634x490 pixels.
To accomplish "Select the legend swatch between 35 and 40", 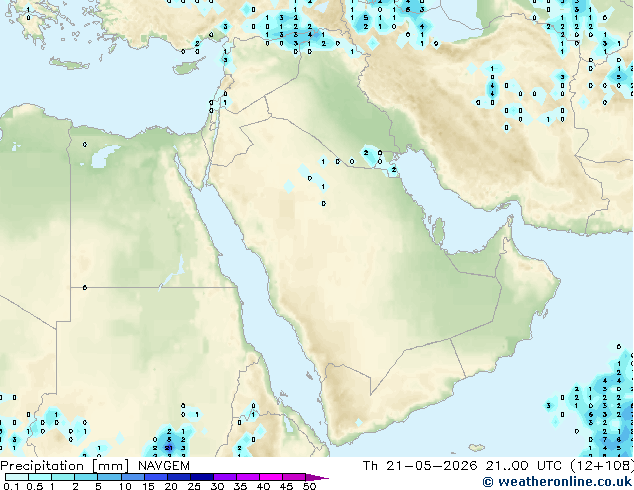I will click(x=248, y=477).
